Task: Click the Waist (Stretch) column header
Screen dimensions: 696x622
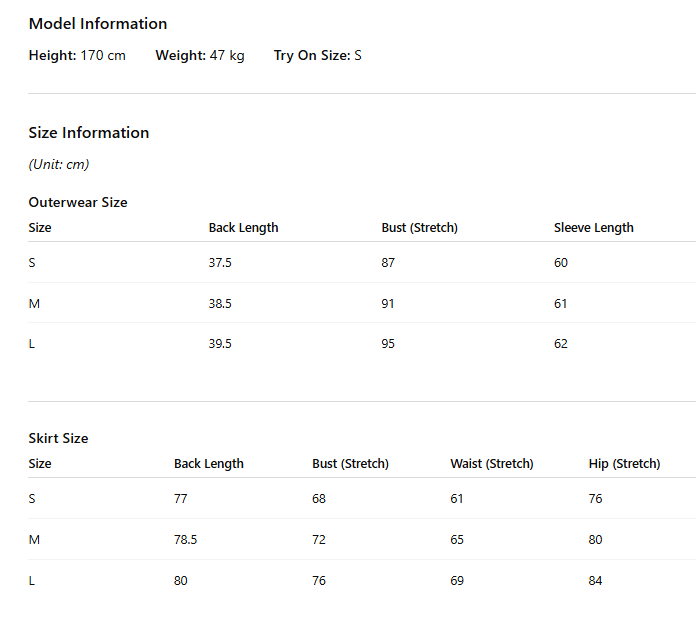Action: point(492,464)
